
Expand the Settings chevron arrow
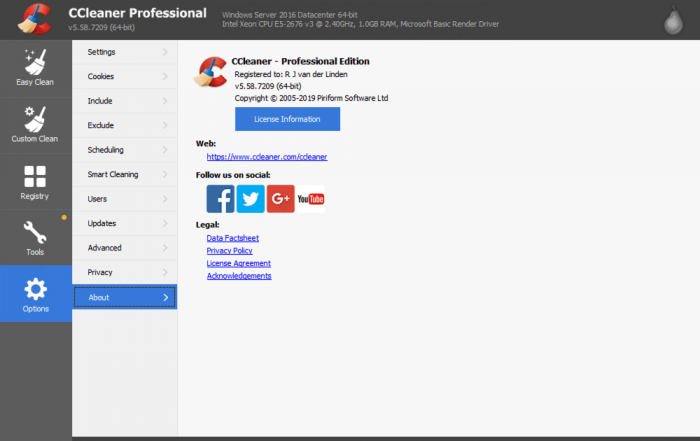point(165,51)
